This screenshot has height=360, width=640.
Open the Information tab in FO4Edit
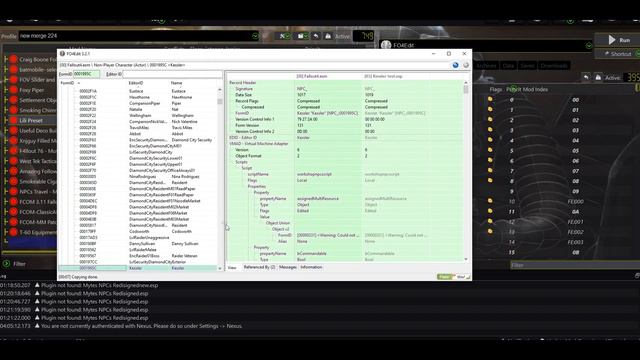(x=311, y=267)
